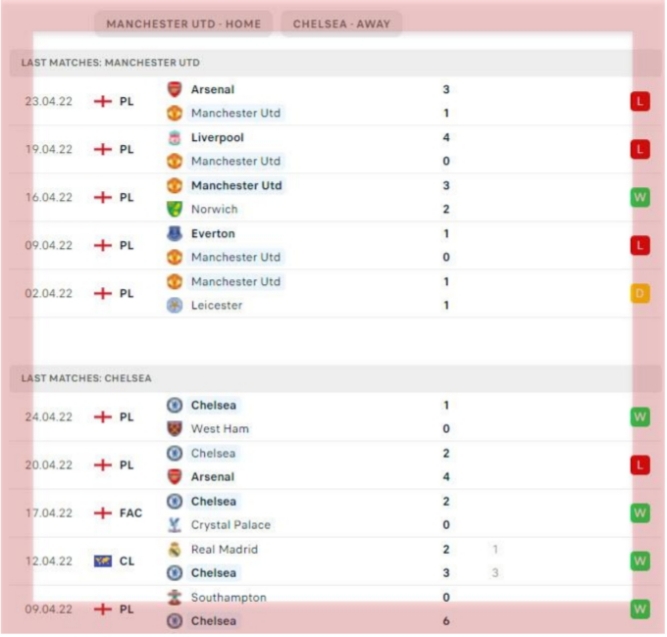
Task: Click the Everton club crest
Action: (x=174, y=234)
